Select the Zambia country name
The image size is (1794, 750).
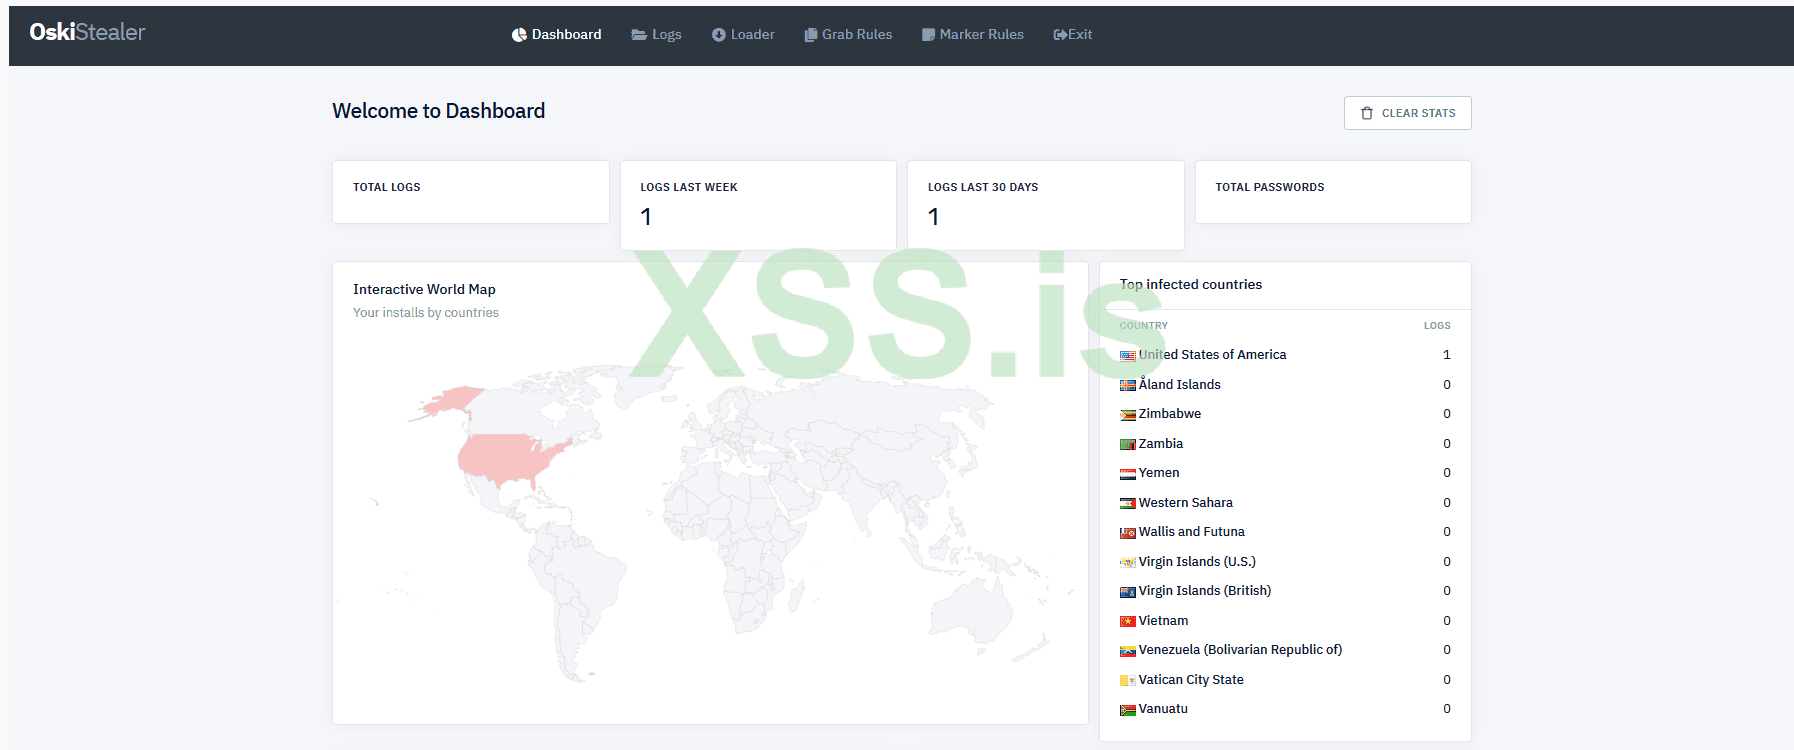point(1161,443)
